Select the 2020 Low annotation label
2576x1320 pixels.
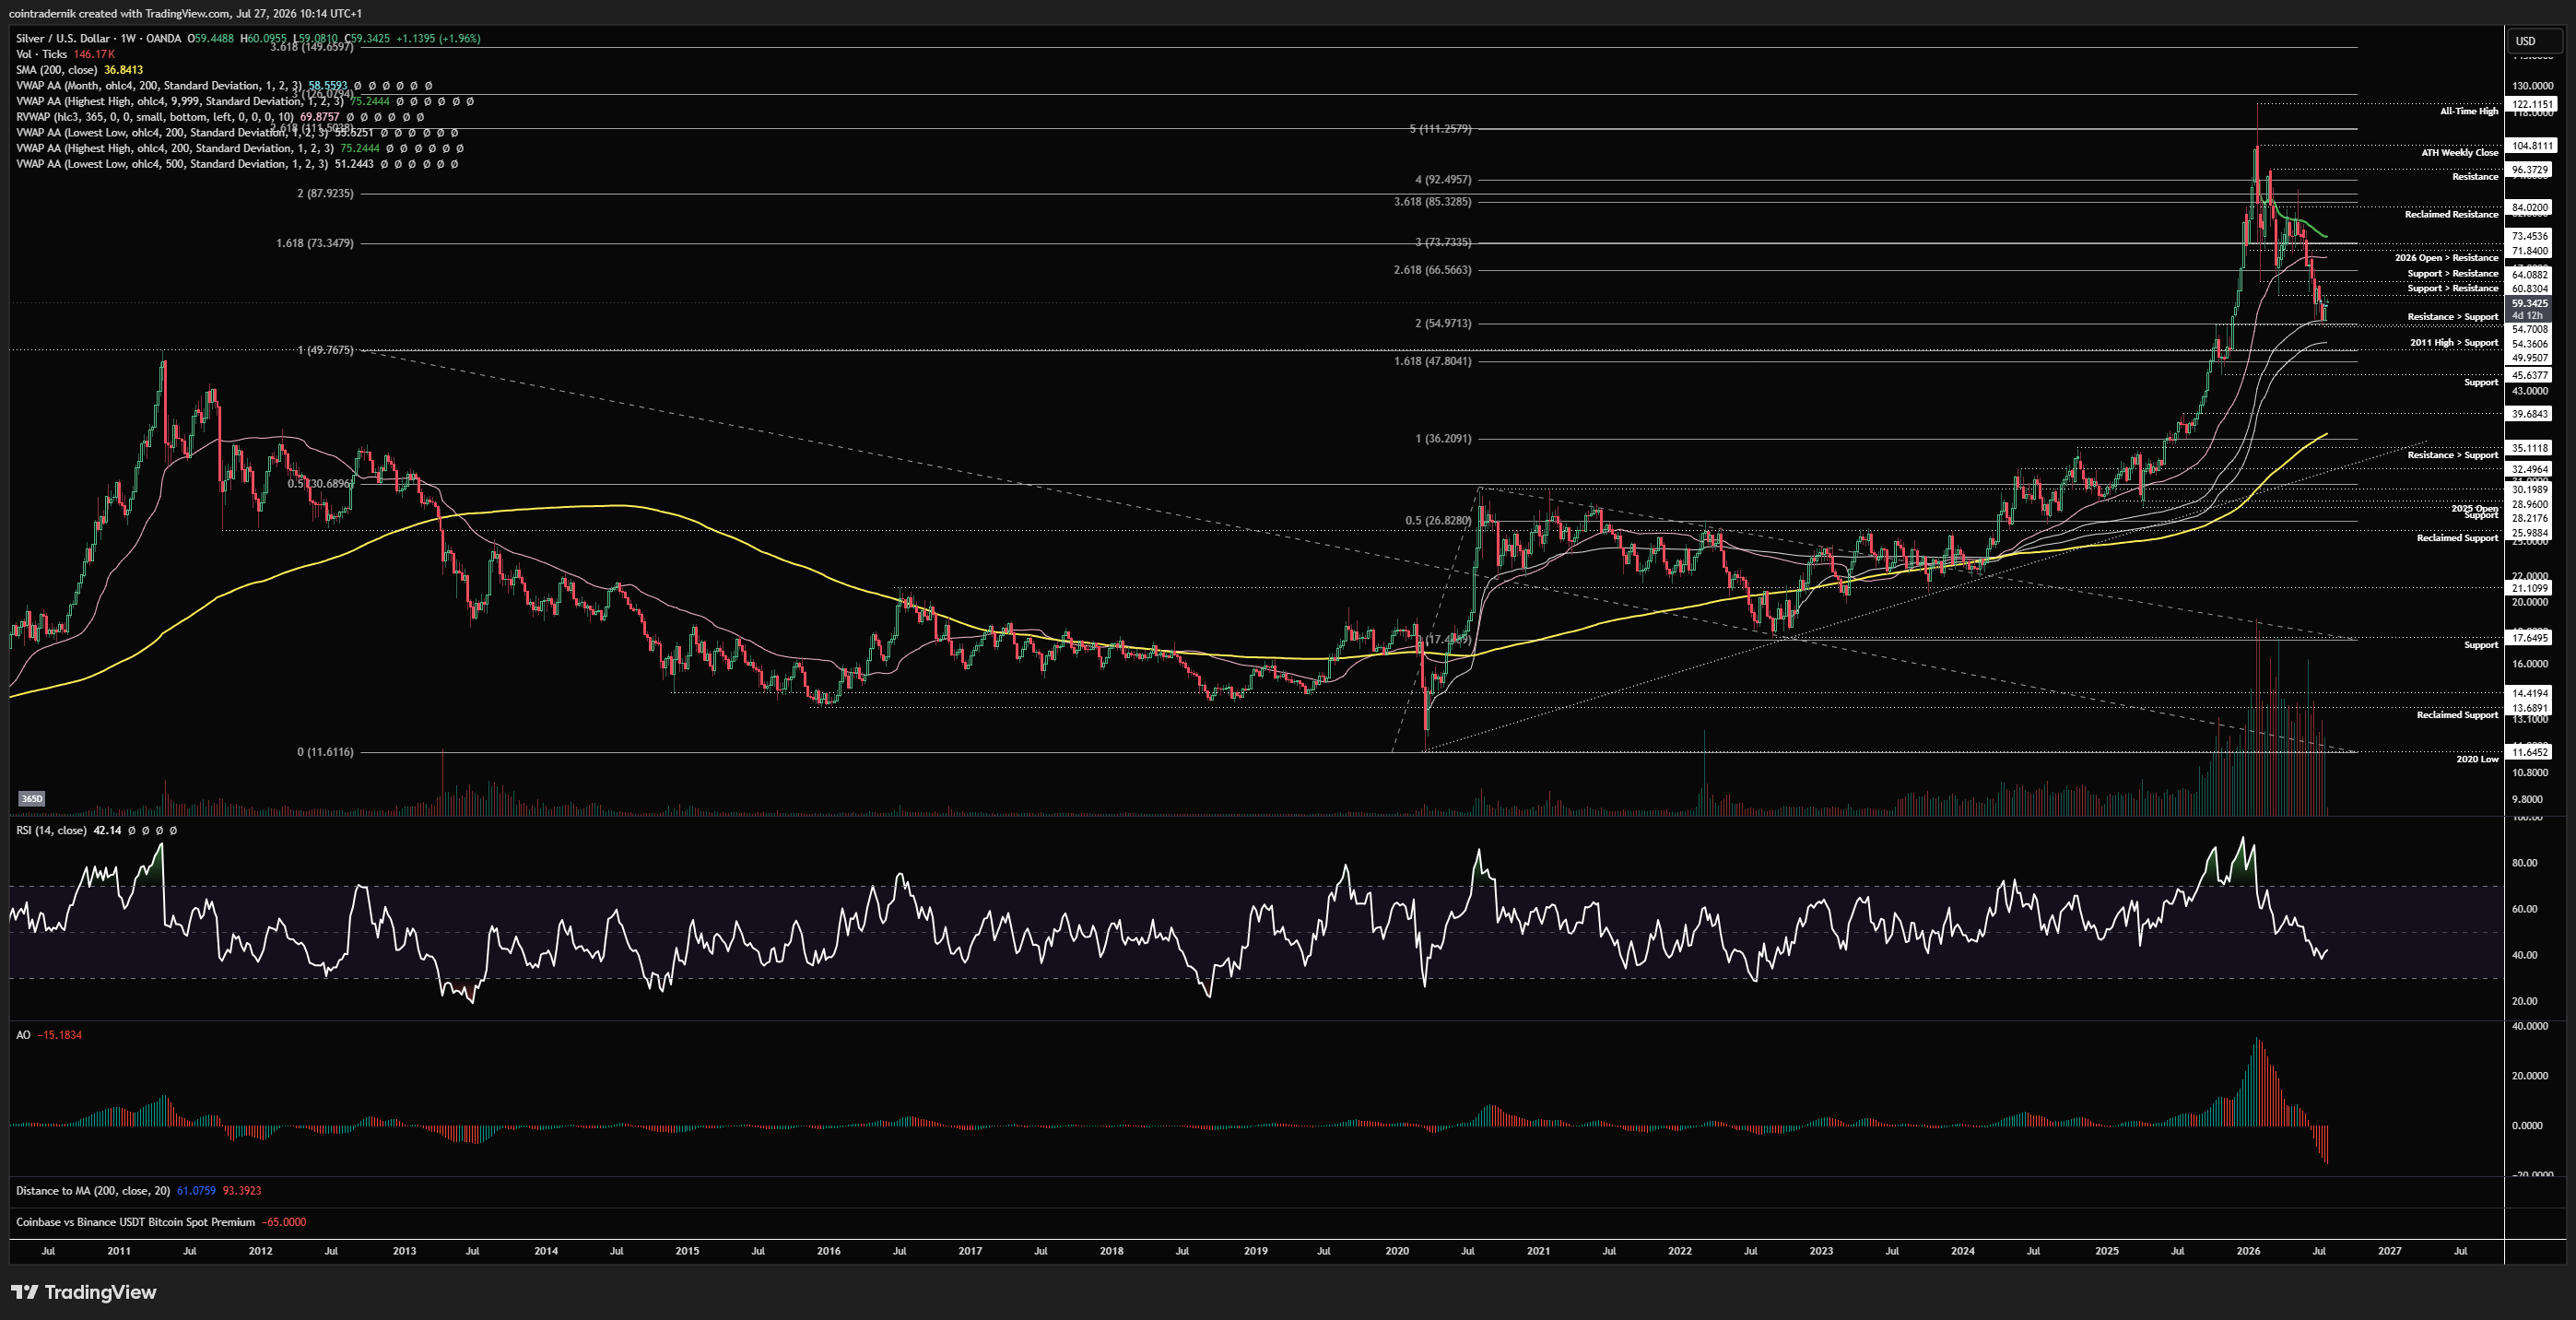point(2477,759)
